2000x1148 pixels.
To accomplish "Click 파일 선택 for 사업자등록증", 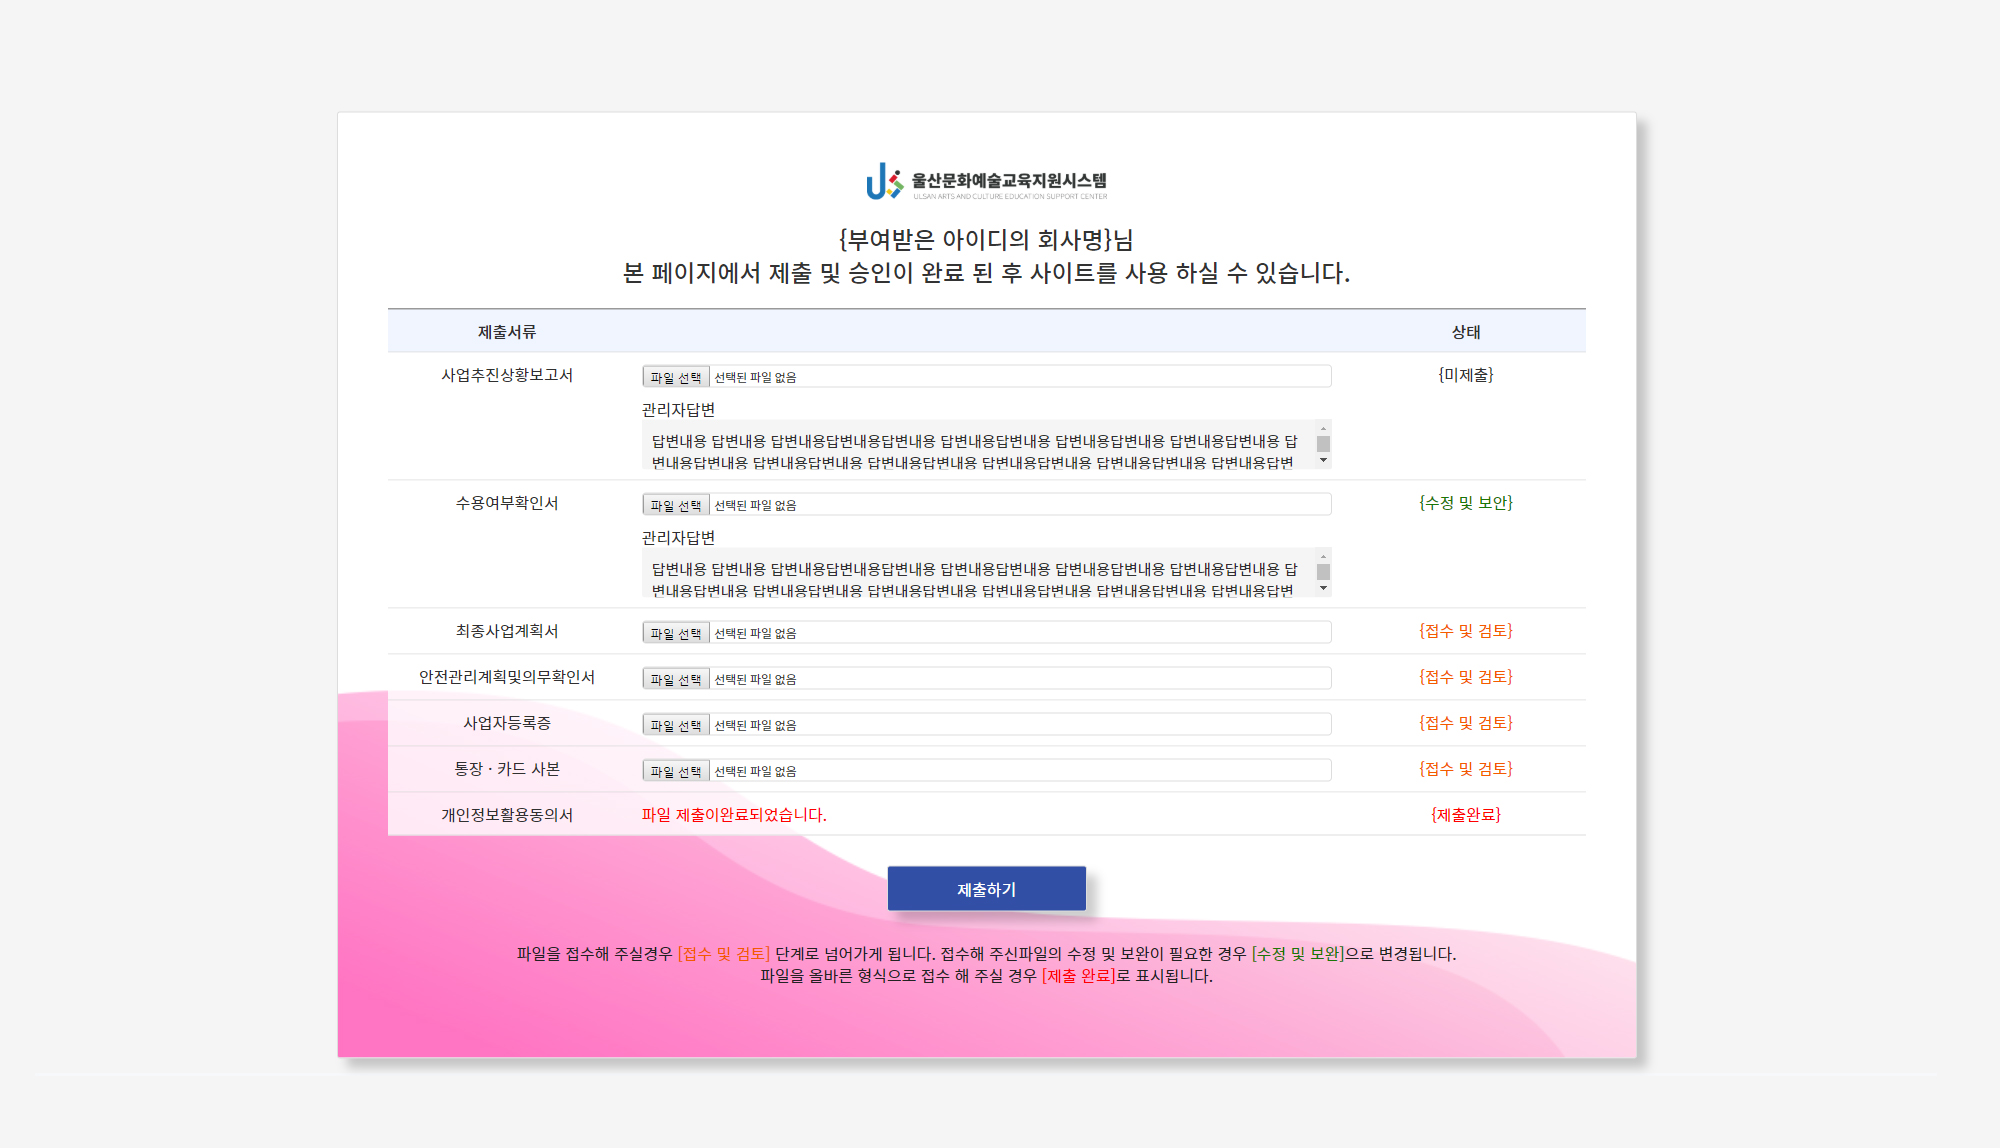I will [676, 723].
